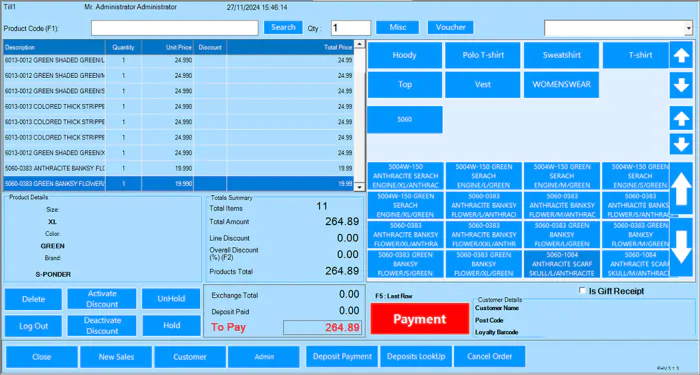The width and height of the screenshot is (700, 375).
Task: Click the order list scrollbar's top arrow
Action: 360,45
